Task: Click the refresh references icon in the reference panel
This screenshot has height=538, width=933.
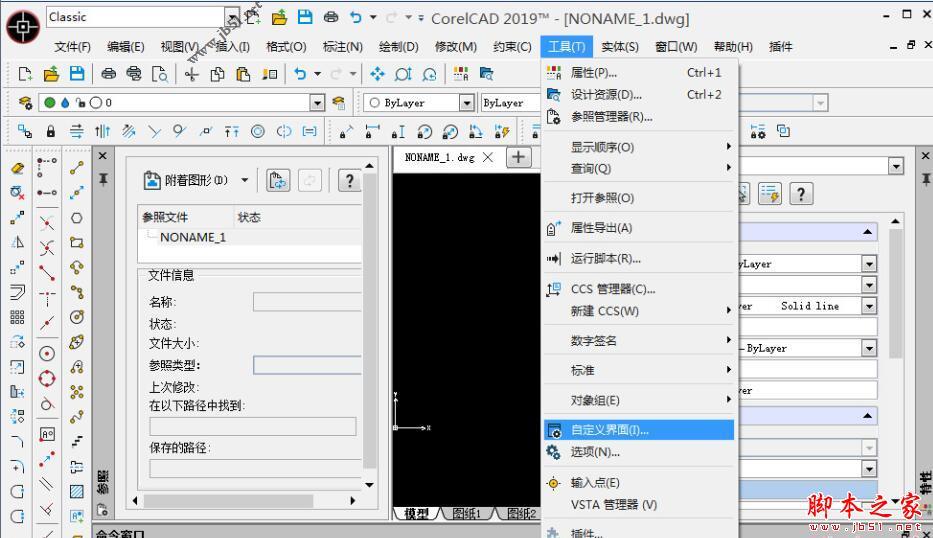Action: coord(278,180)
